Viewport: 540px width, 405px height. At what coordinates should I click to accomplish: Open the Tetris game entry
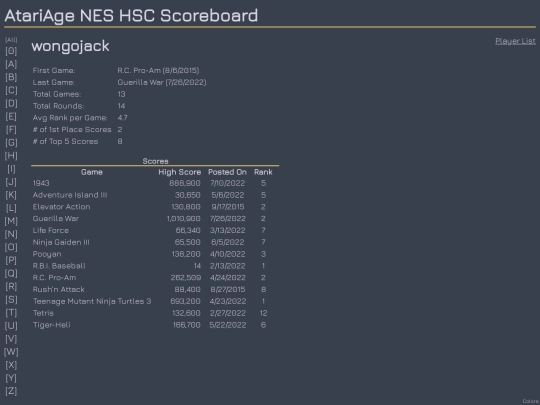[43, 313]
